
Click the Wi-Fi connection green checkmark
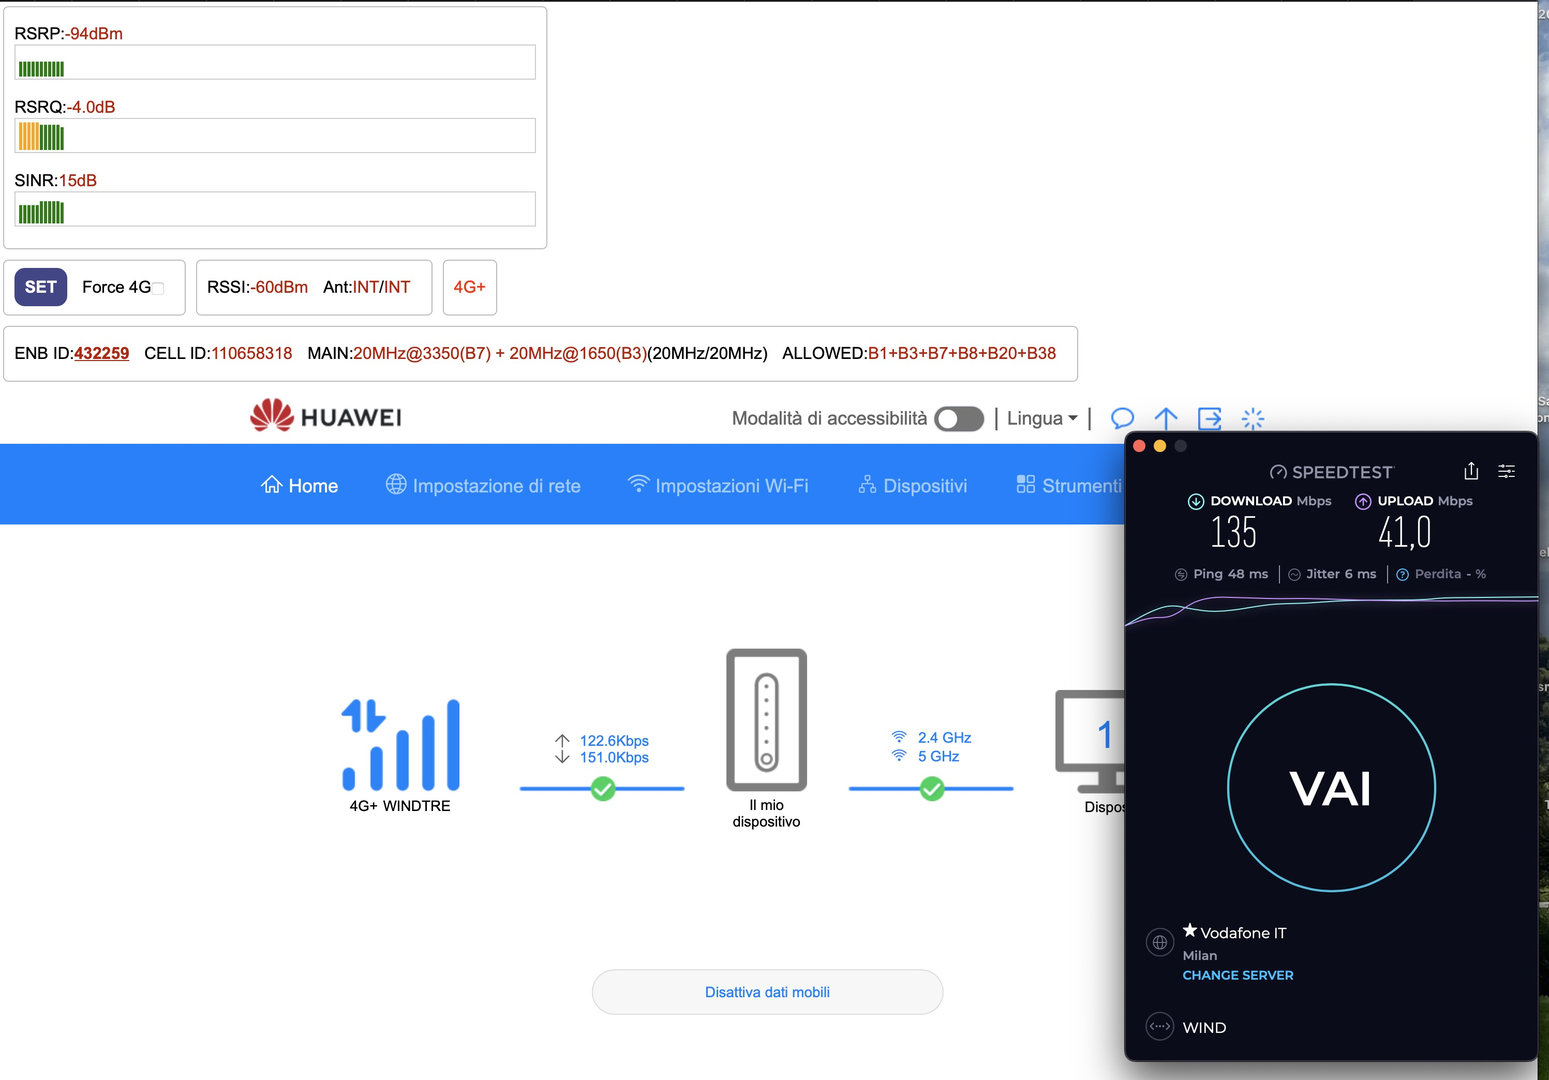(932, 789)
